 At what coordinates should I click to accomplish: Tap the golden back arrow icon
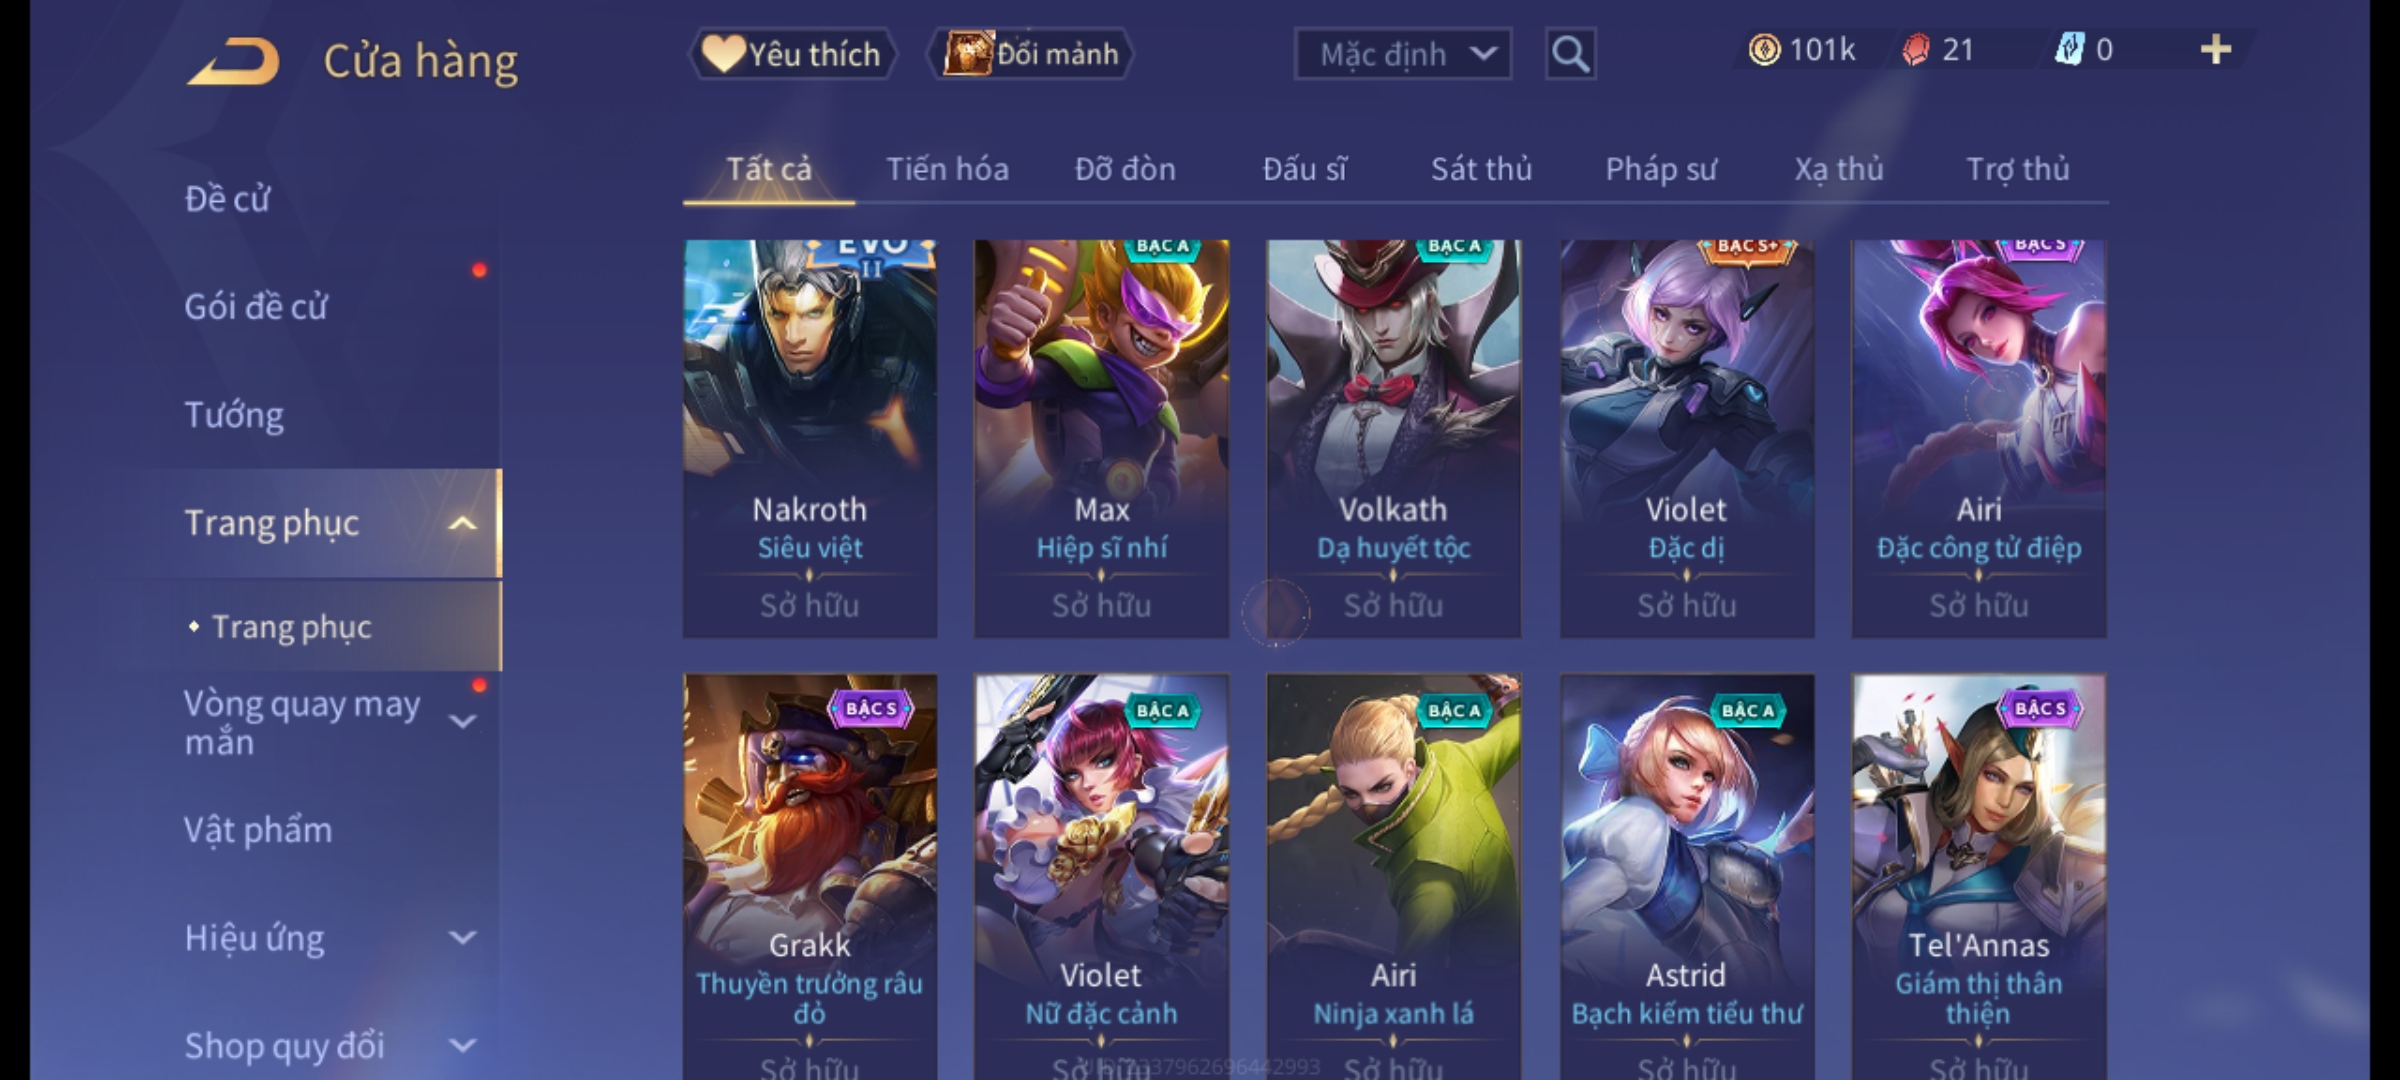tap(233, 62)
